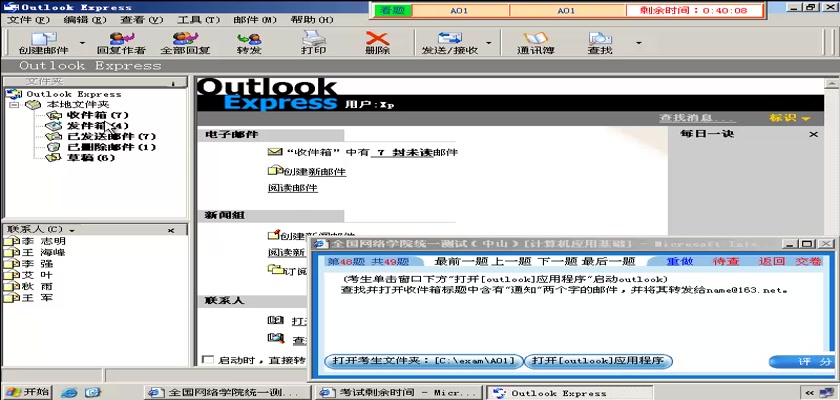Open the 草稿 (6) folder
Viewport: 840px width, 400px height.
click(x=91, y=158)
